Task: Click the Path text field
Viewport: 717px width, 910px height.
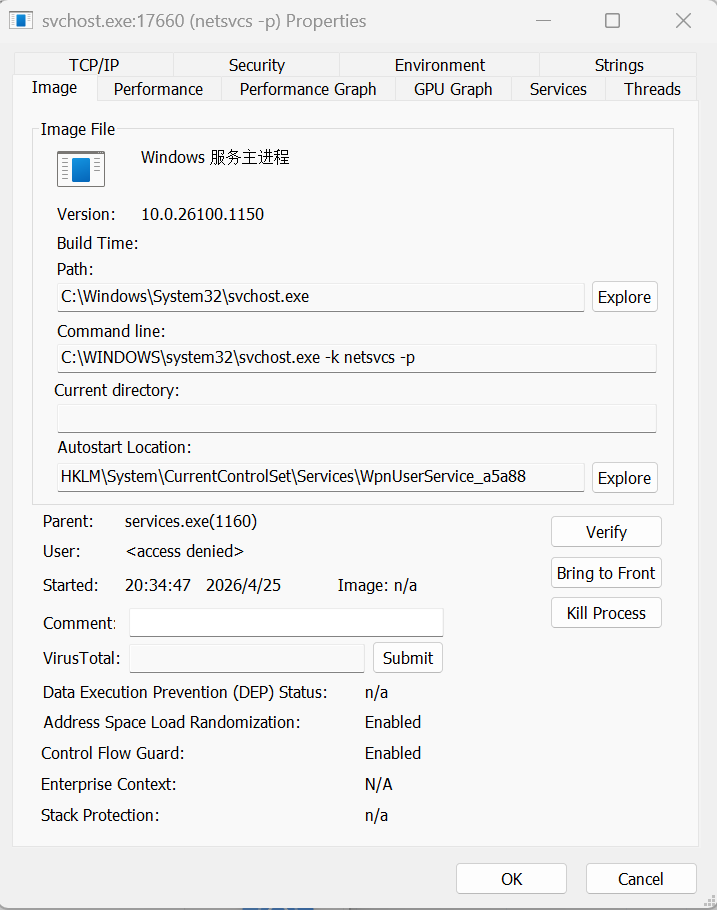Action: point(320,297)
